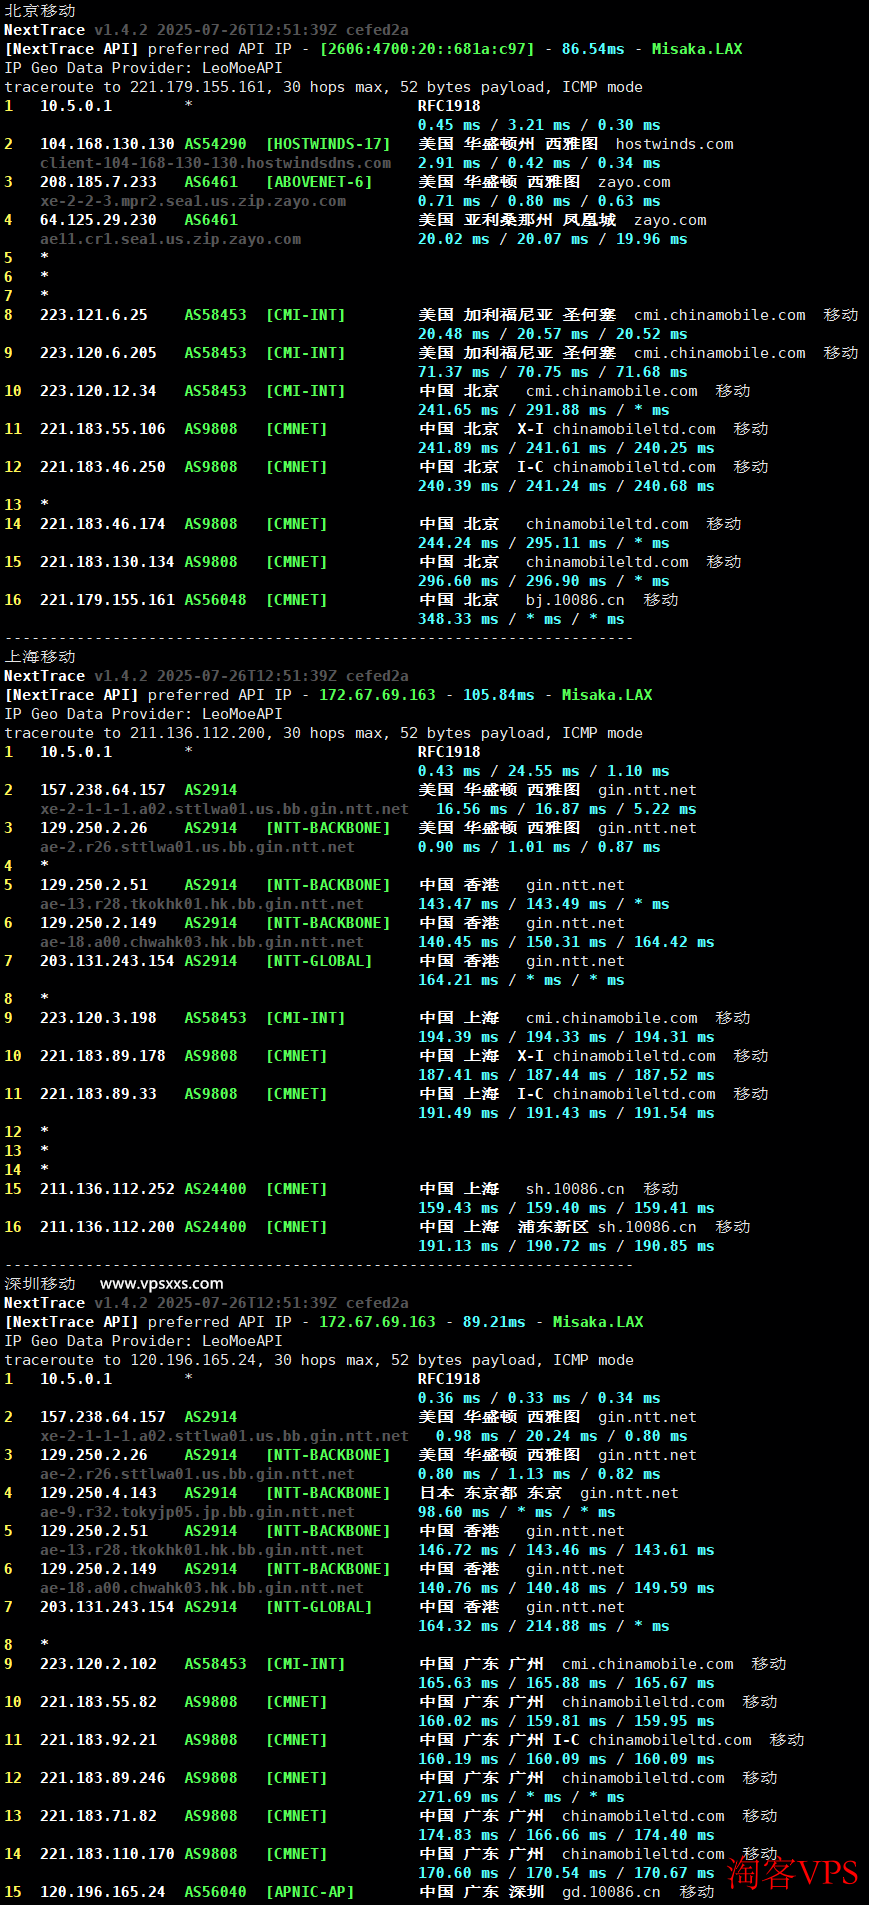Select hop IP address 208.185.7.233
869x1905 pixels.
click(98, 182)
